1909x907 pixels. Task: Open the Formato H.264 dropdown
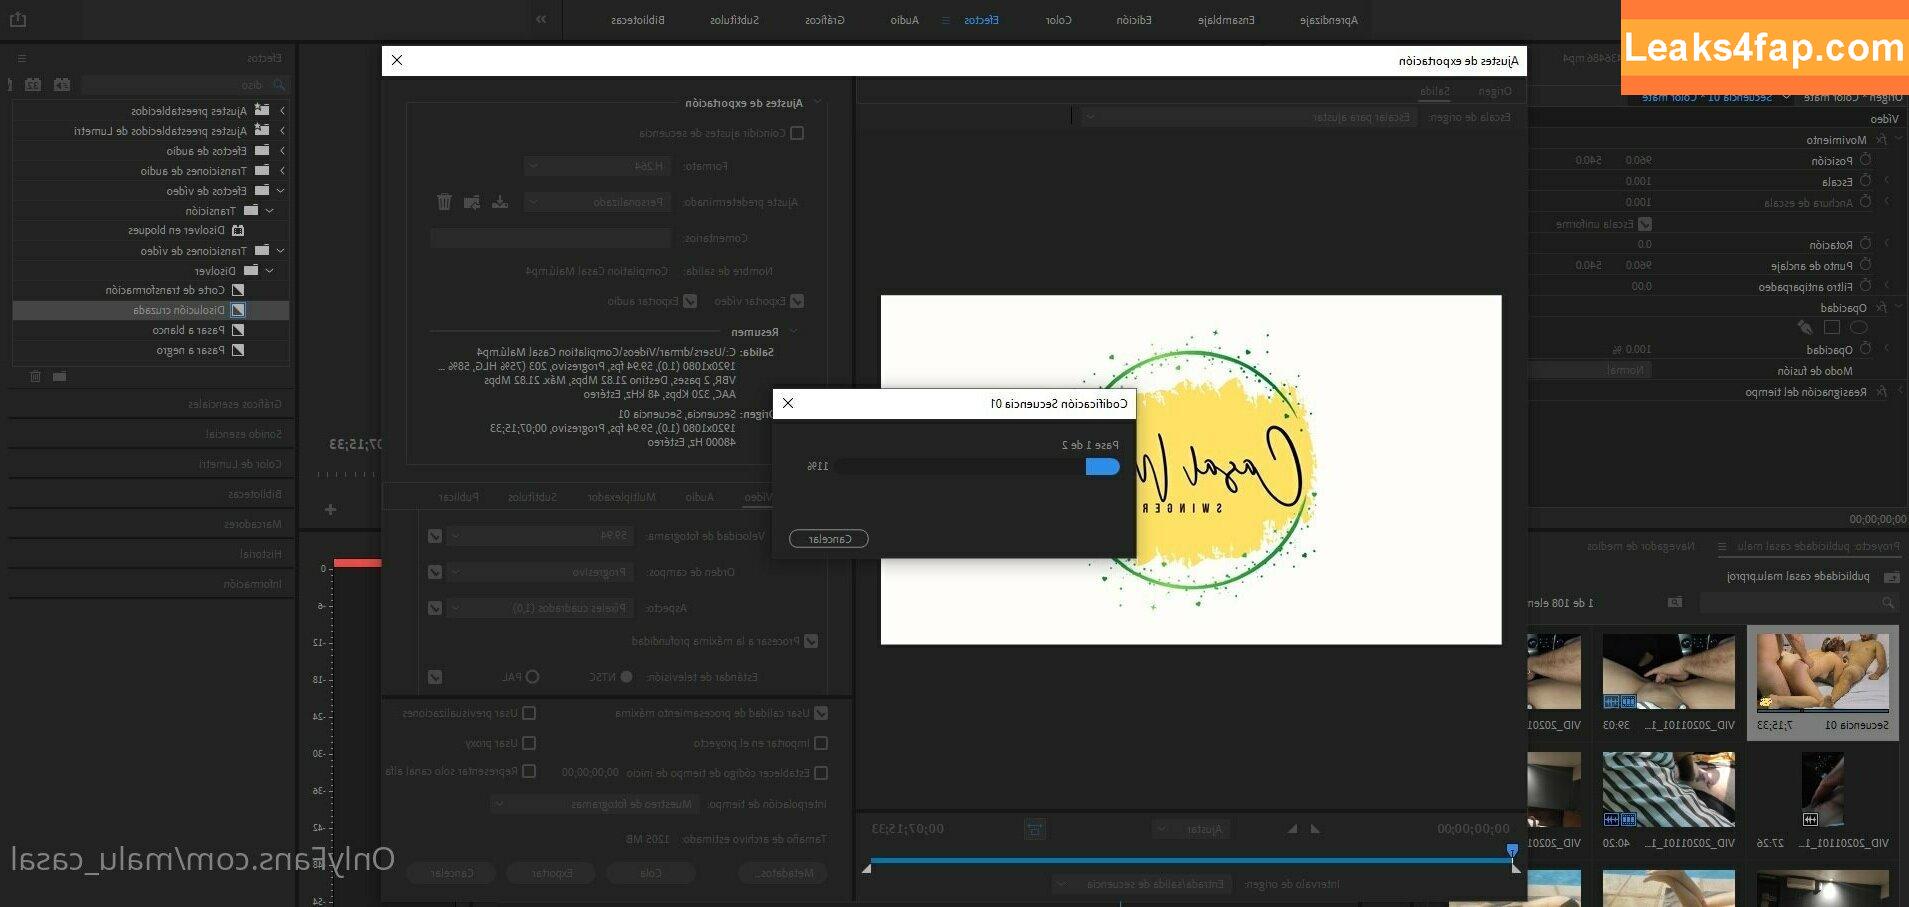pos(598,166)
